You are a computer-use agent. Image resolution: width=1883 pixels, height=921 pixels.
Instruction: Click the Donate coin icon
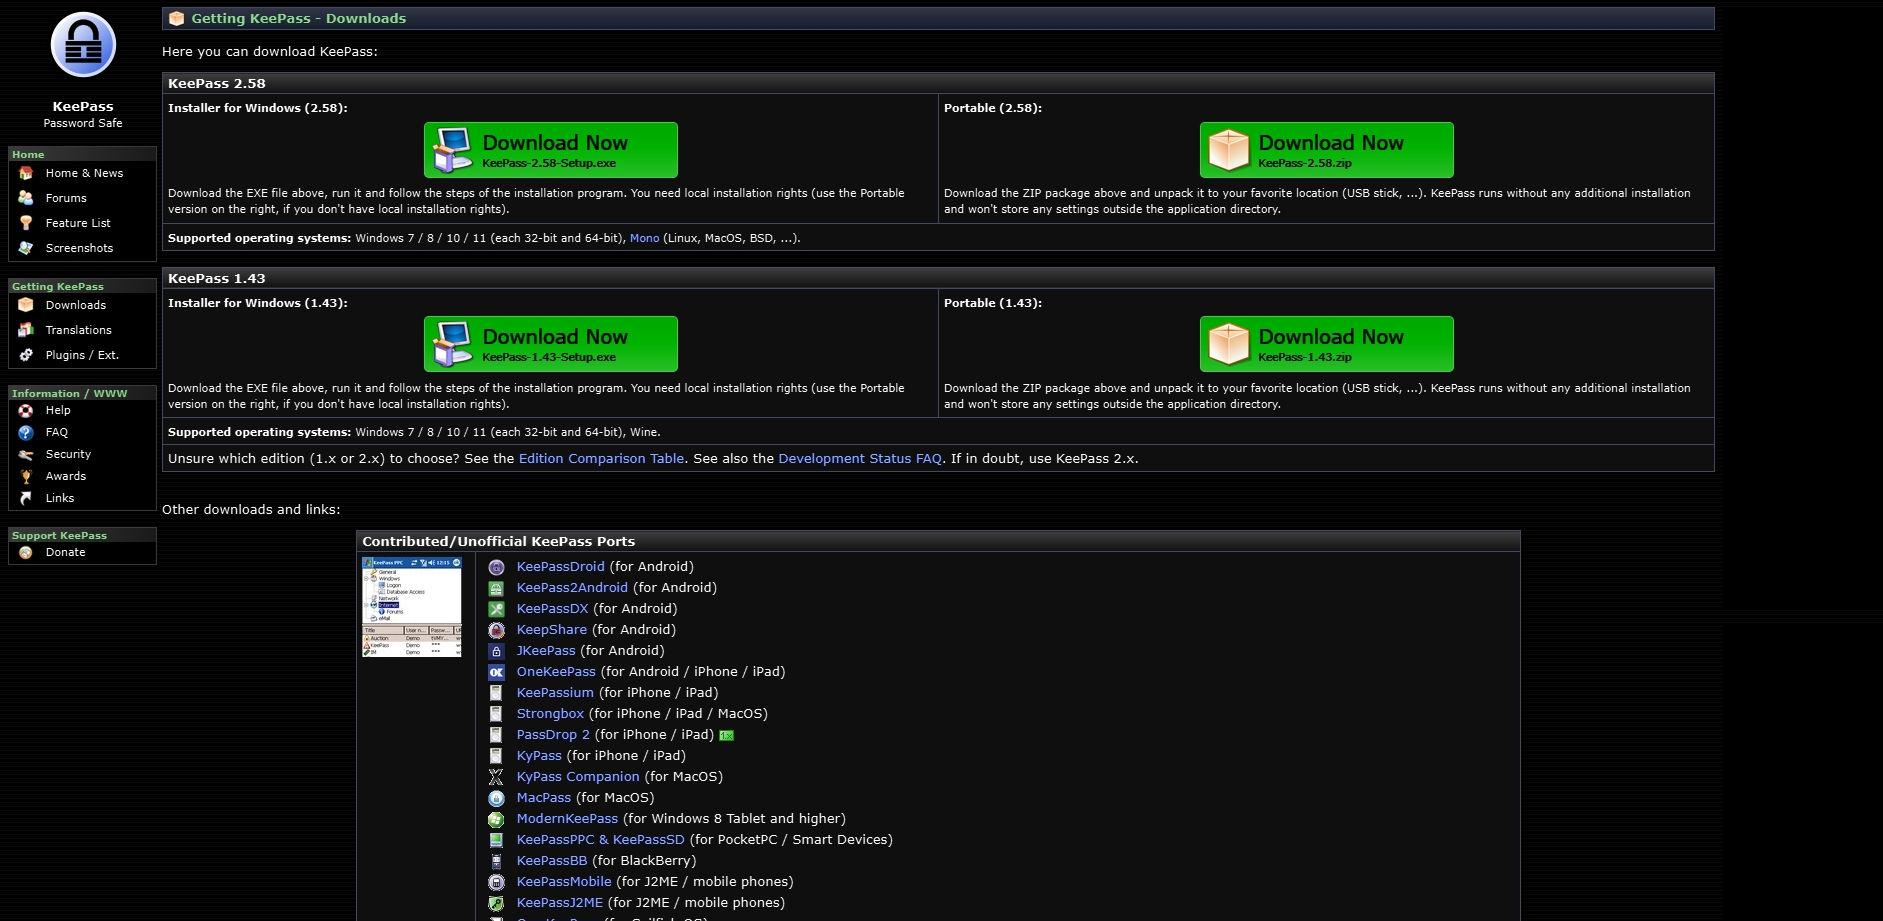26,552
